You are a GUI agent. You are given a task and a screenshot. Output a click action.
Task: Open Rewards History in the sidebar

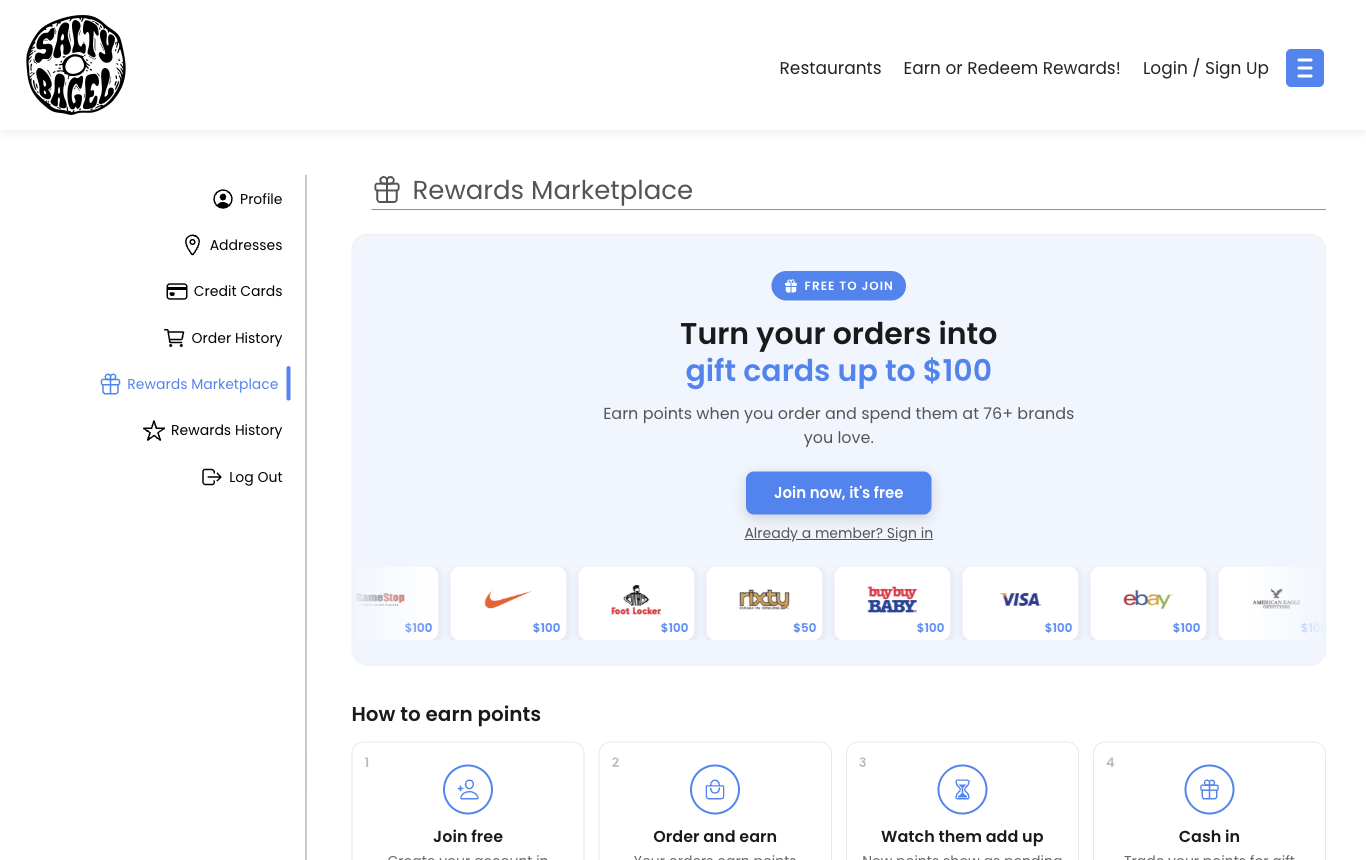pos(213,431)
